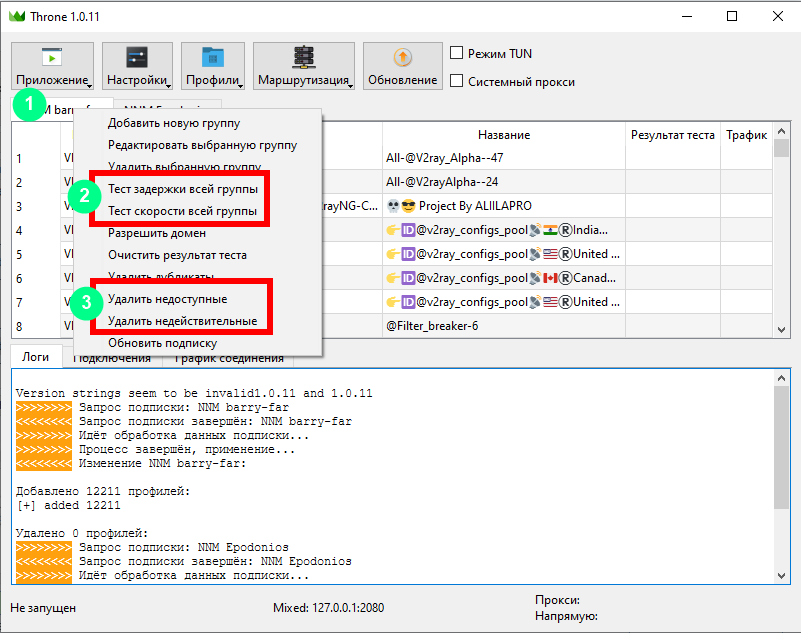The width and height of the screenshot is (801, 633).
Task: Click green step marker number 2
Action: click(x=85, y=196)
